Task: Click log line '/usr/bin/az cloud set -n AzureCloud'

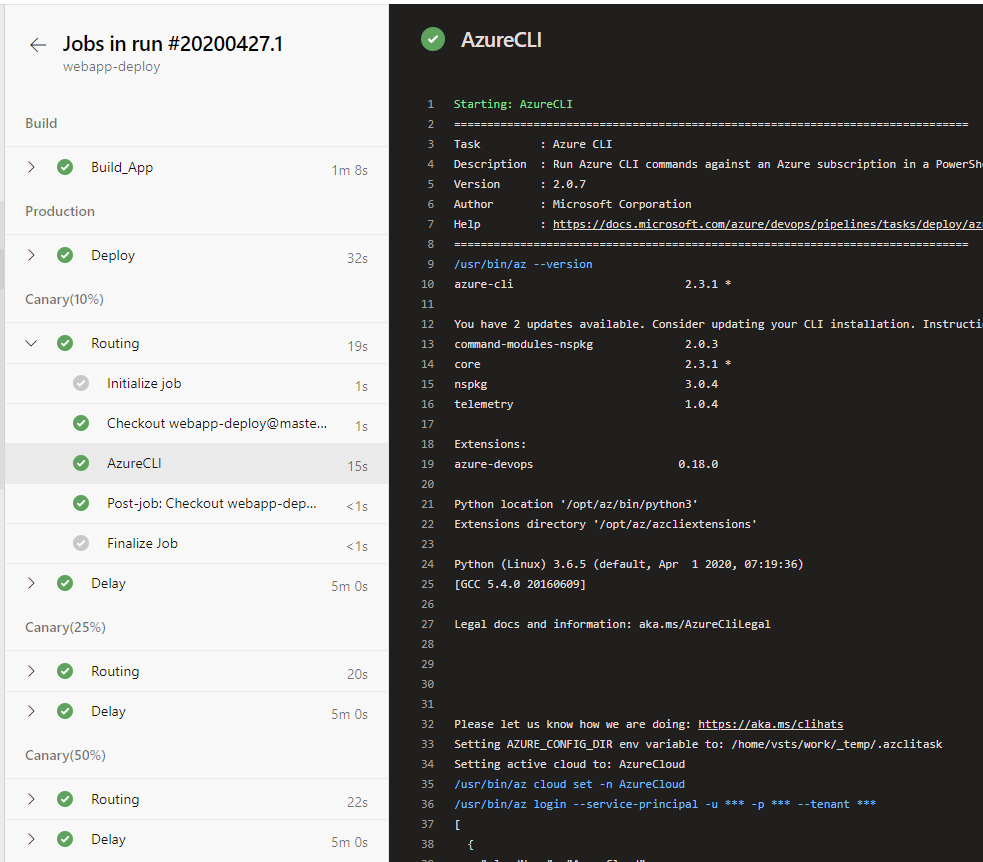Action: [569, 784]
